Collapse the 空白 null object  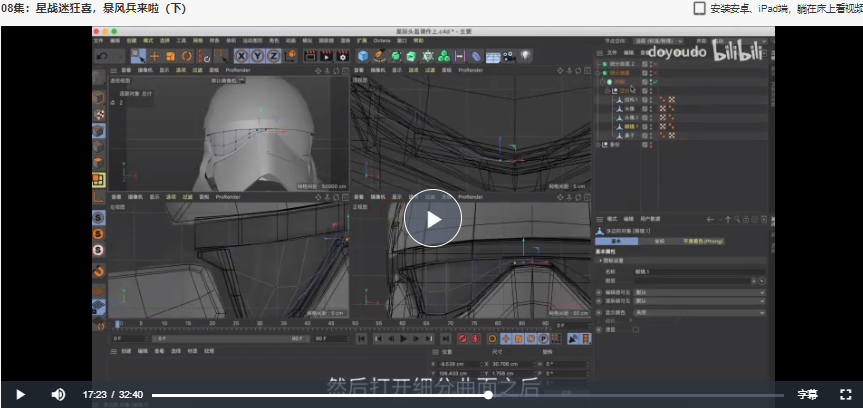(607, 91)
